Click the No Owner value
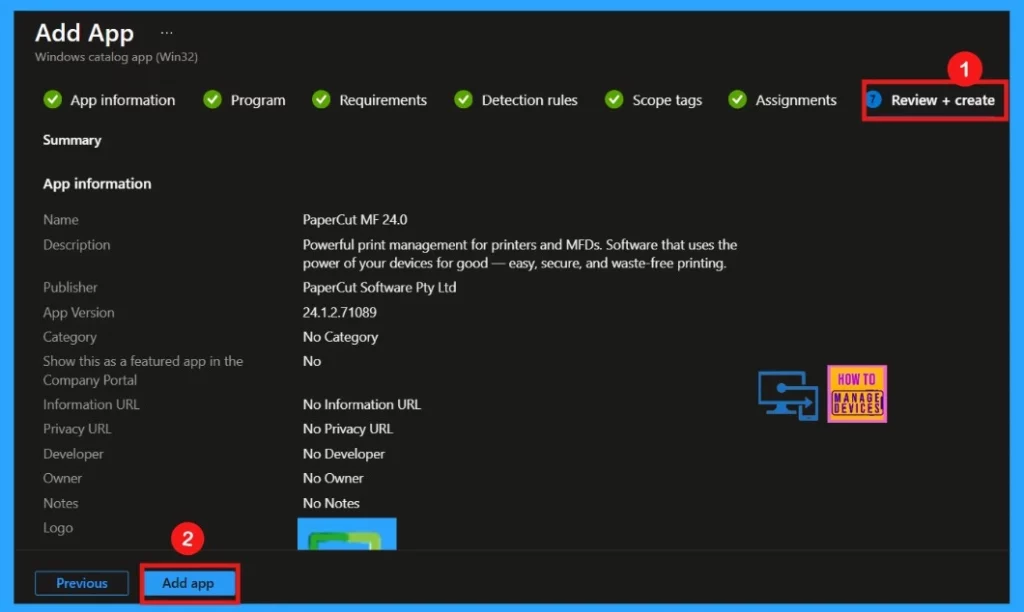 coord(333,478)
